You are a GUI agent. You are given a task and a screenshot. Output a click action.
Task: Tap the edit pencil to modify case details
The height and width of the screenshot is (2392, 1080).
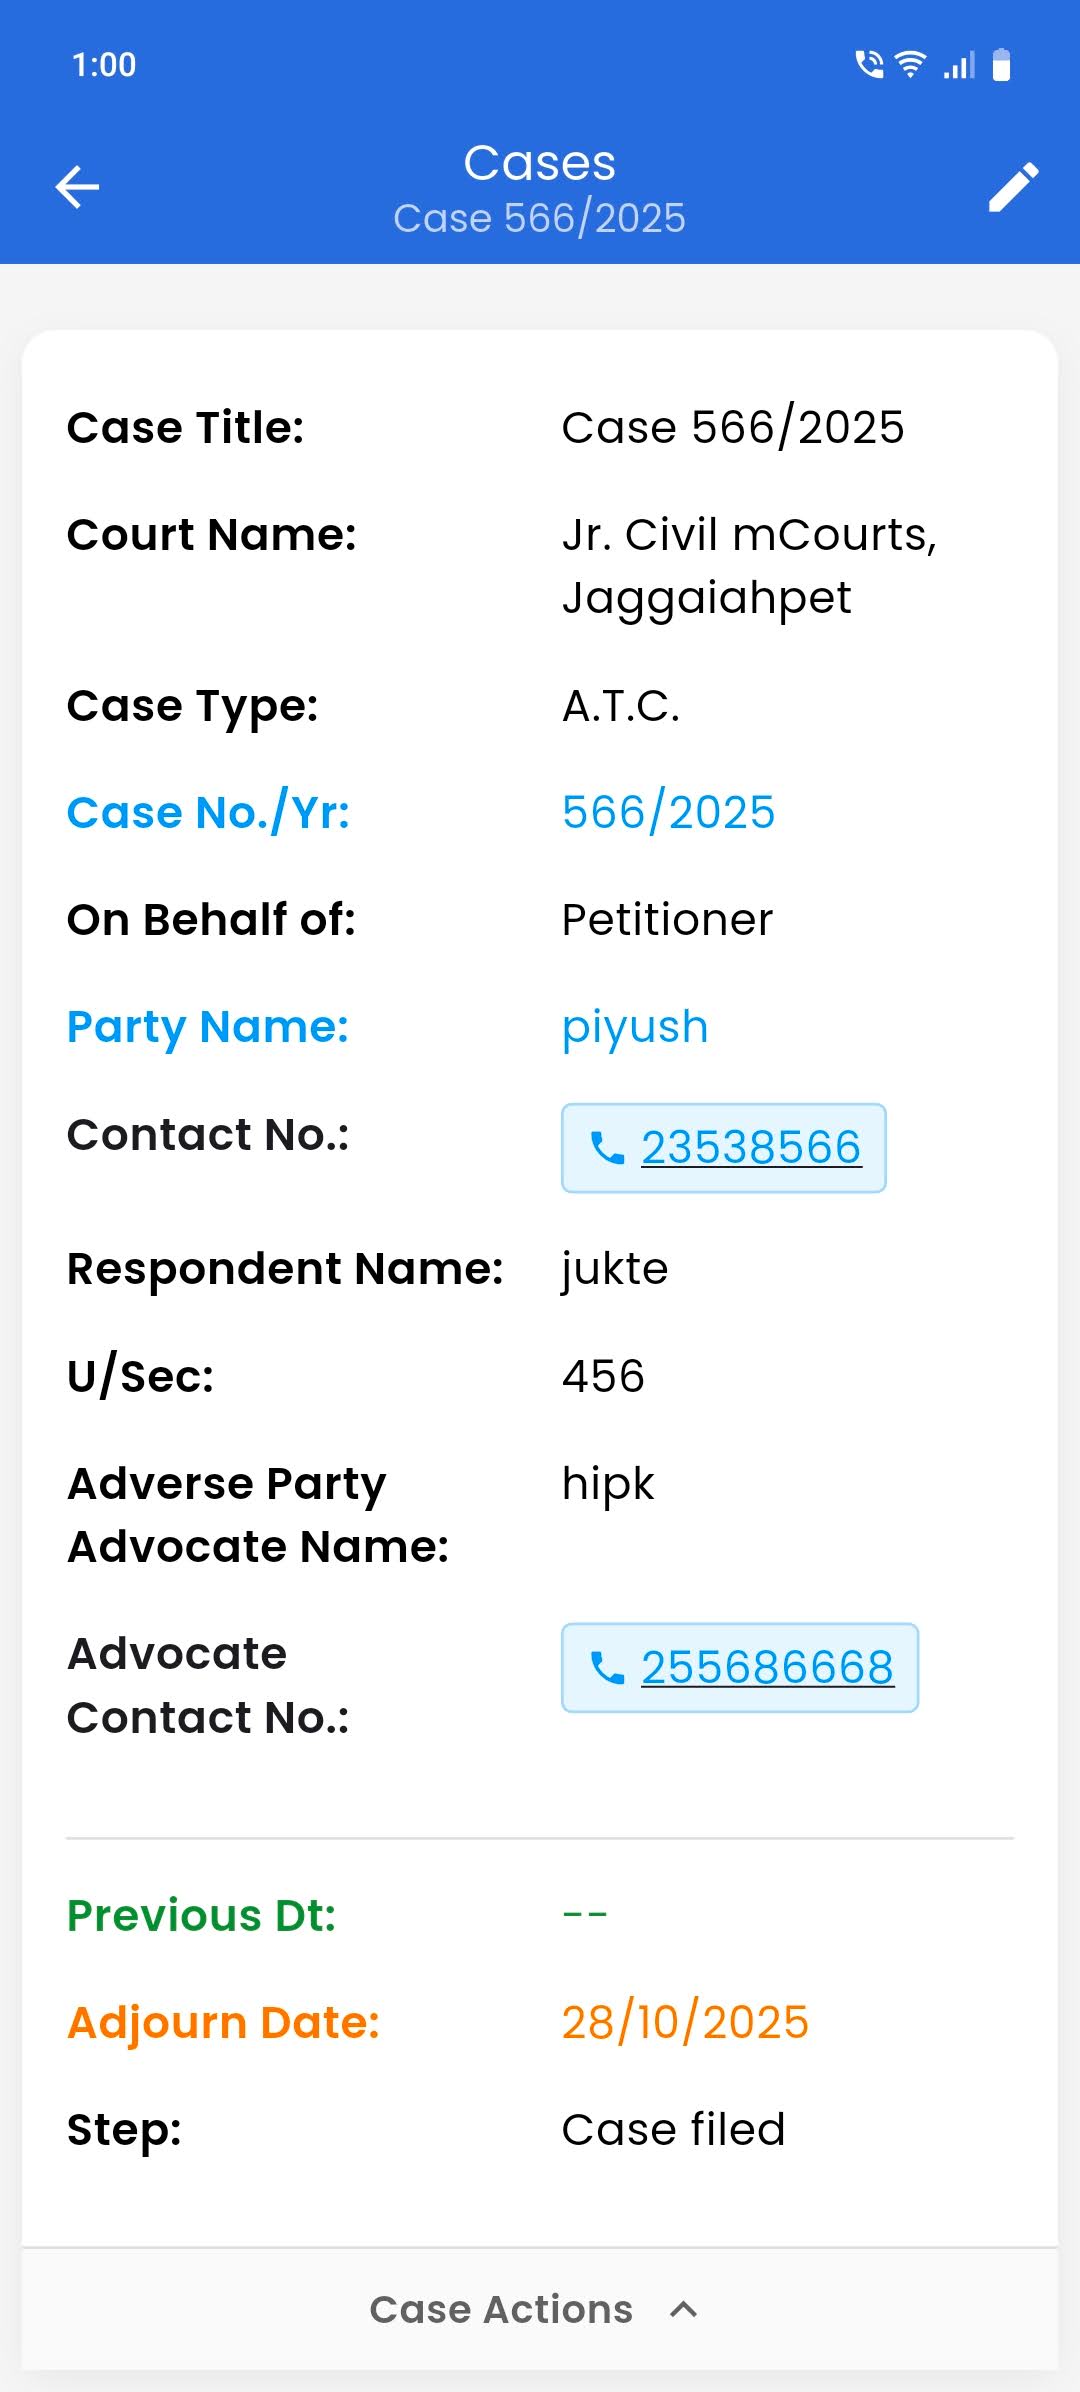point(1012,188)
